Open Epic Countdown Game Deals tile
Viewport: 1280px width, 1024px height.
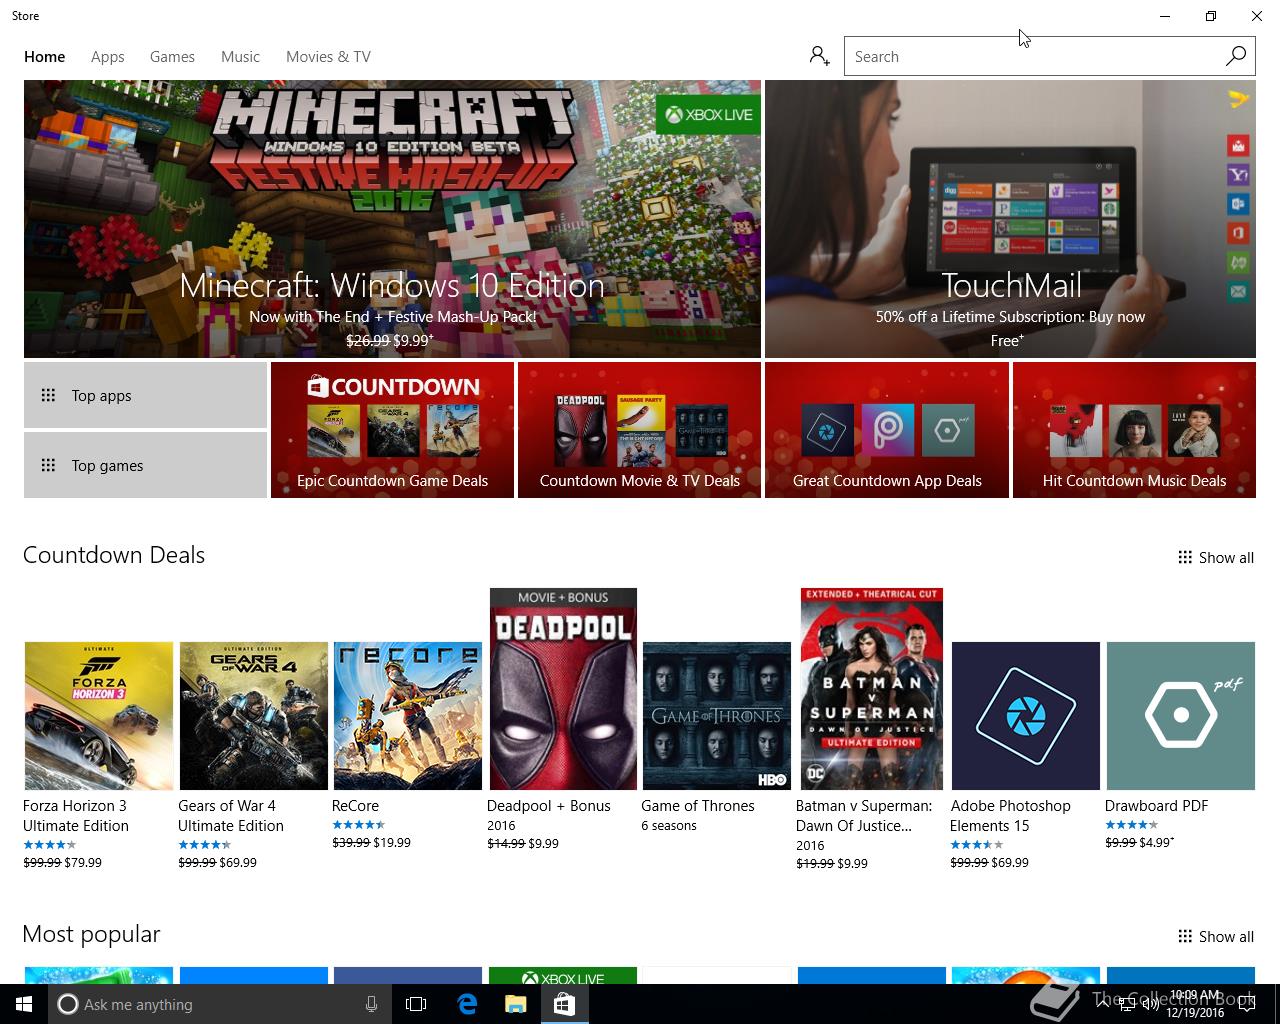(x=392, y=430)
